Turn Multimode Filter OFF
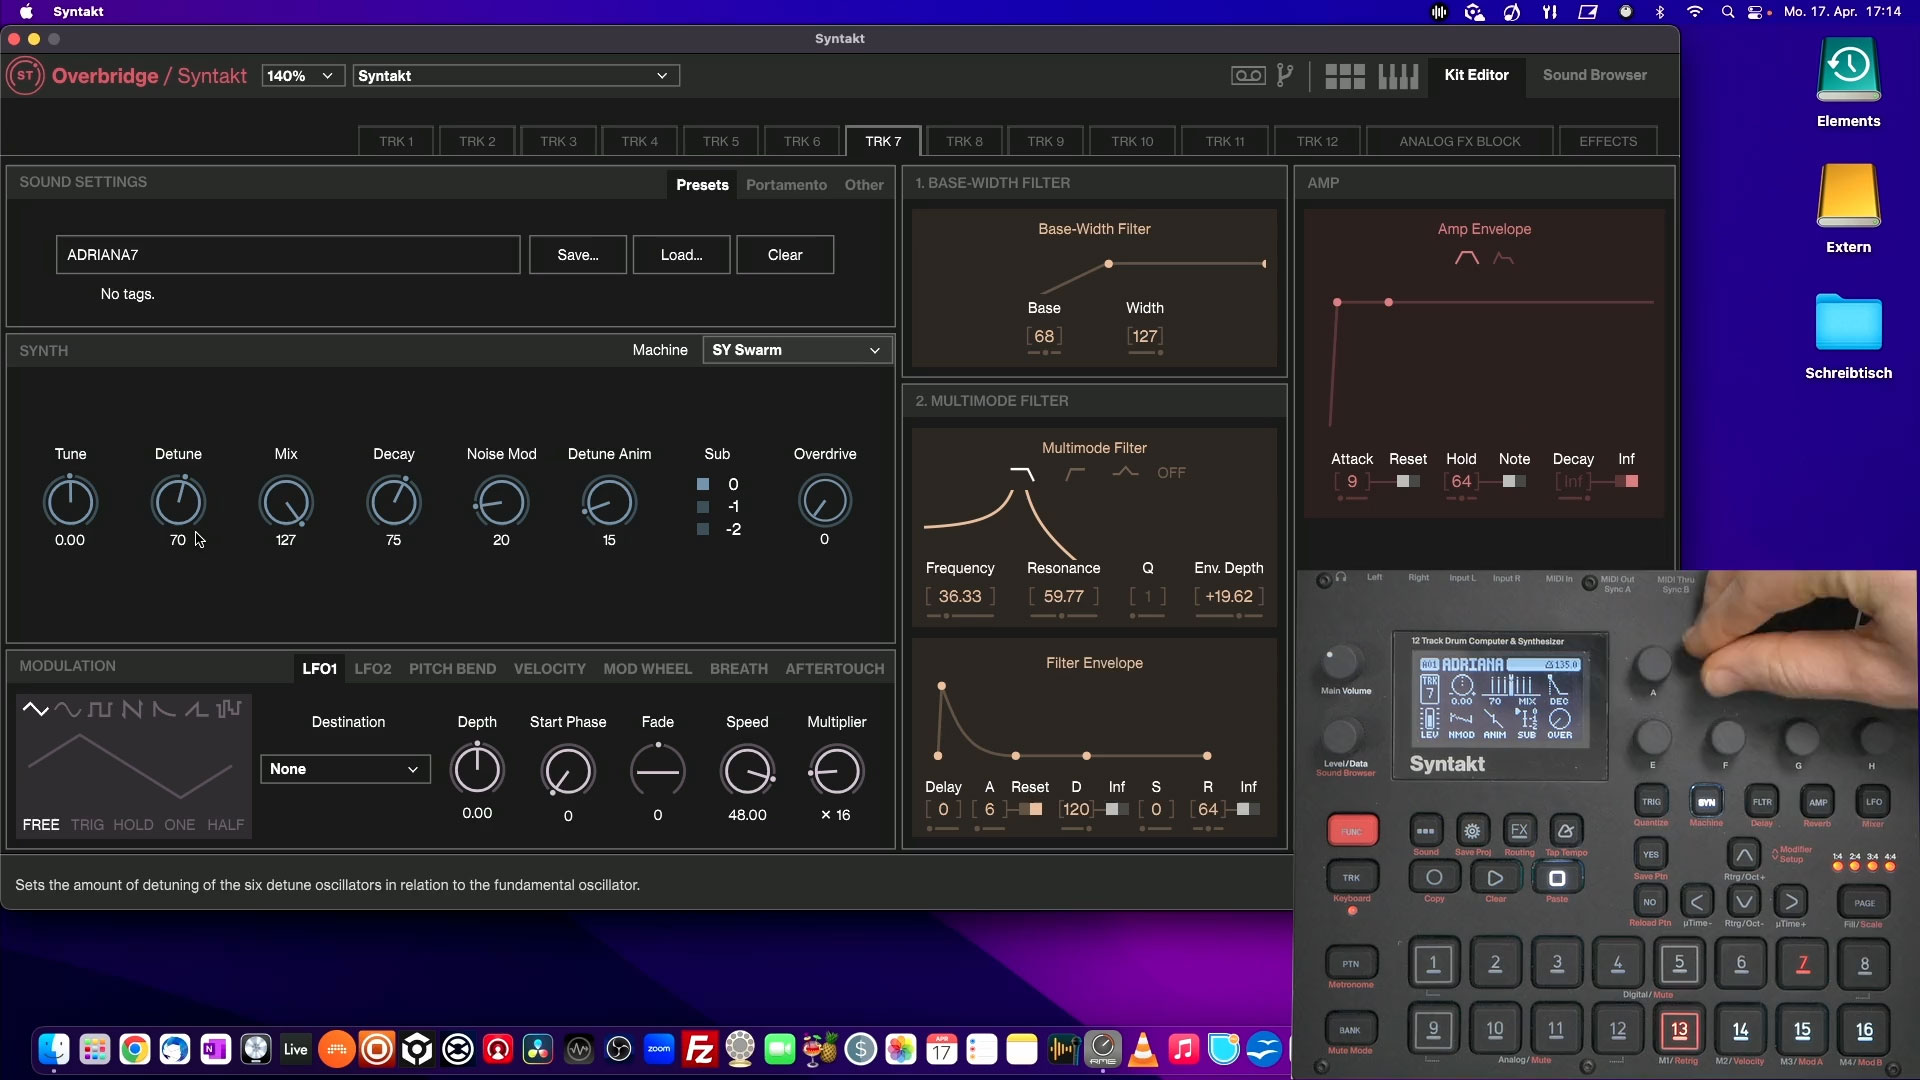This screenshot has width=1920, height=1080. point(1171,473)
